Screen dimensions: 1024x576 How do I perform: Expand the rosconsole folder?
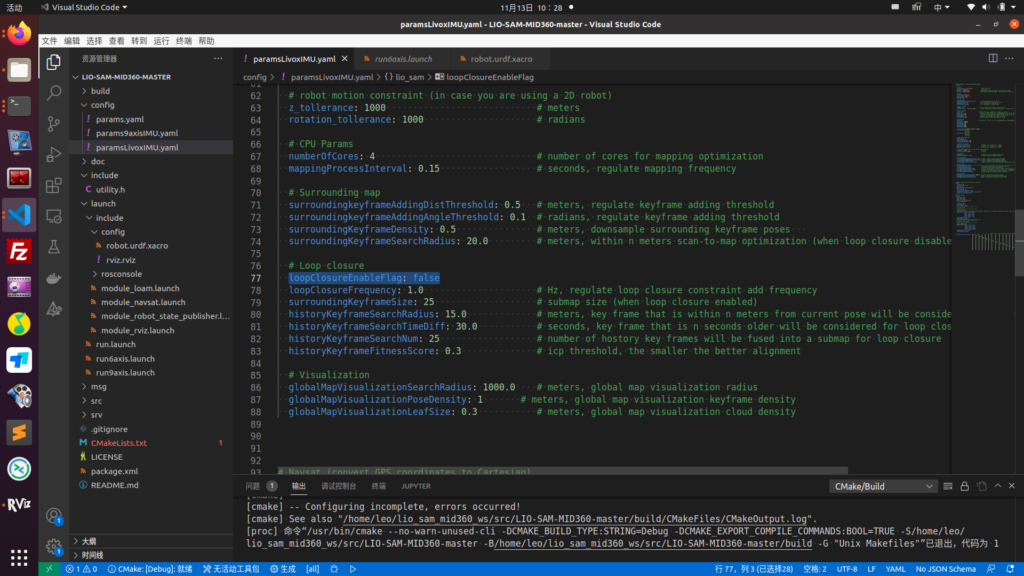click(152, 274)
